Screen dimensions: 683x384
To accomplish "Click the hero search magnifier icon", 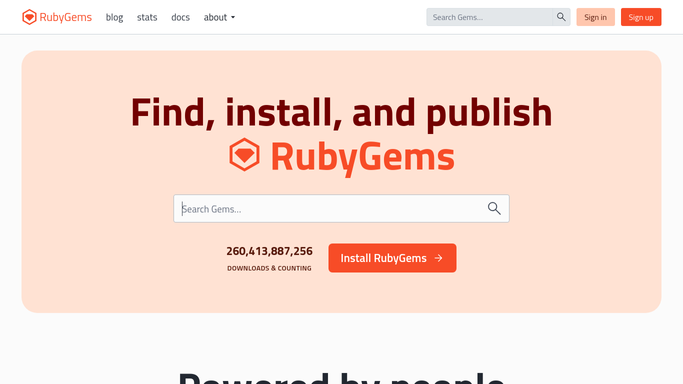I will pos(494,209).
